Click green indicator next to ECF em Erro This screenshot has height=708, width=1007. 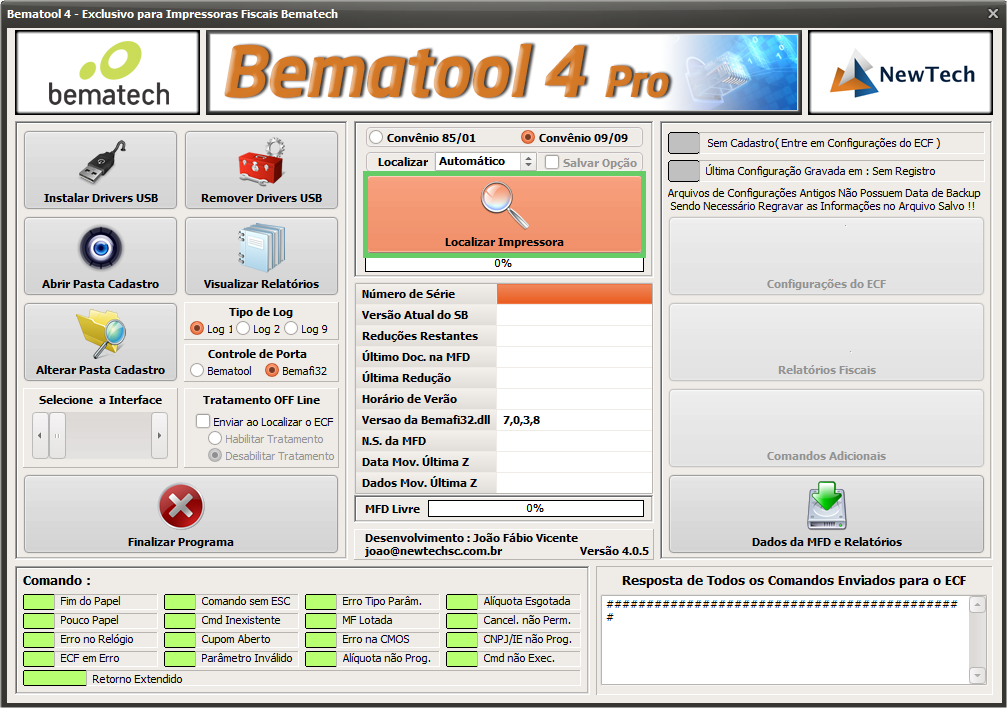(x=39, y=659)
